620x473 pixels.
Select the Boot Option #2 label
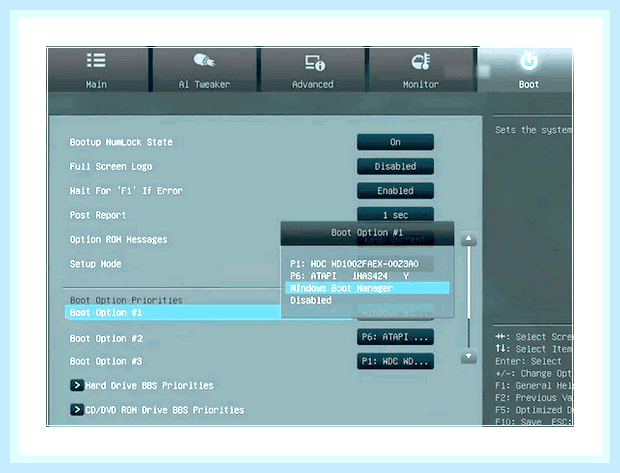106,339
